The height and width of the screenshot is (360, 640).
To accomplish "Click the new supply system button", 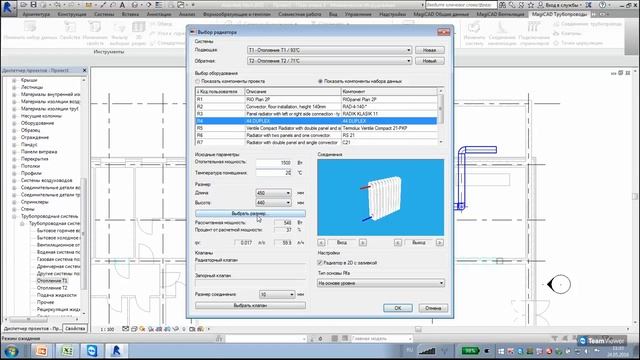I will click(x=430, y=50).
